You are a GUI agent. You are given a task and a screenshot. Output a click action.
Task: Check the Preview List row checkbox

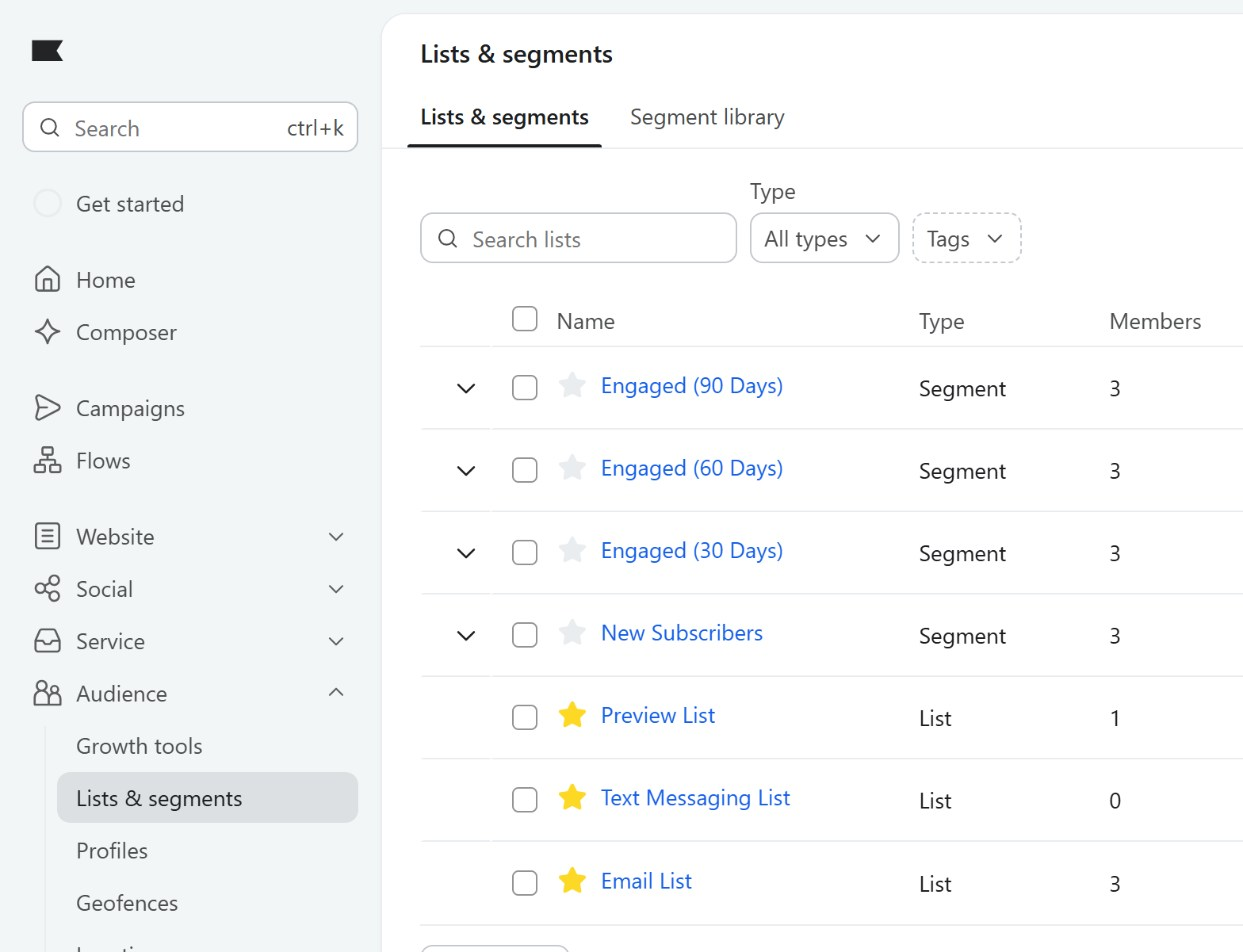(525, 717)
